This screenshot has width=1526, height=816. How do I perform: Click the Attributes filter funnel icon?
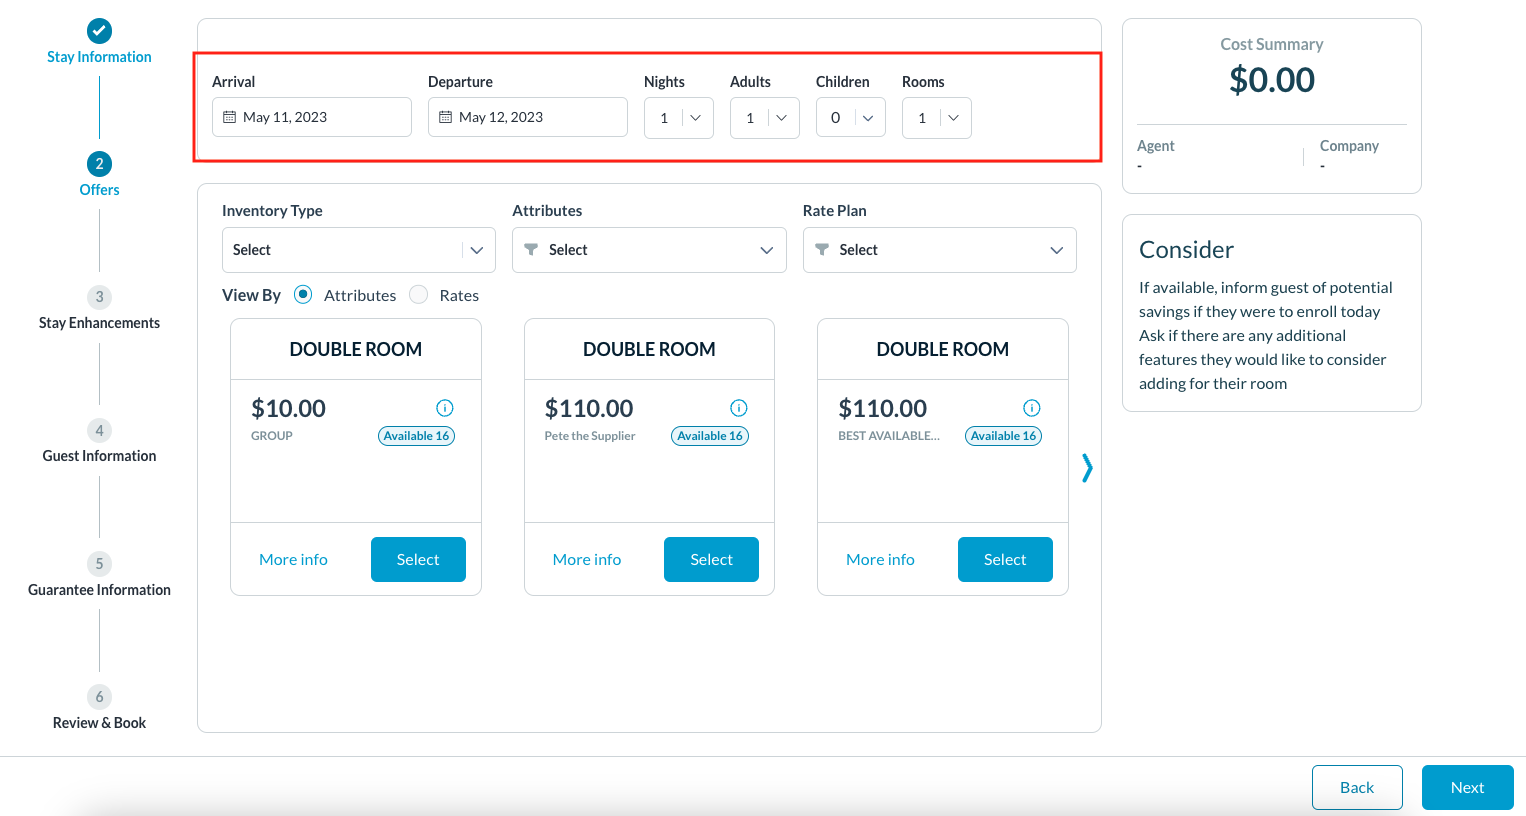click(x=531, y=250)
